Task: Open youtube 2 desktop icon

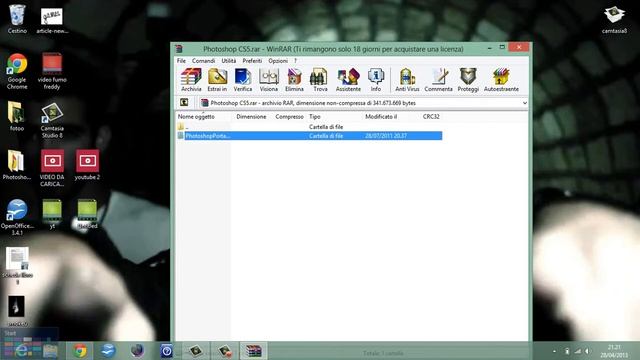Action: click(87, 165)
